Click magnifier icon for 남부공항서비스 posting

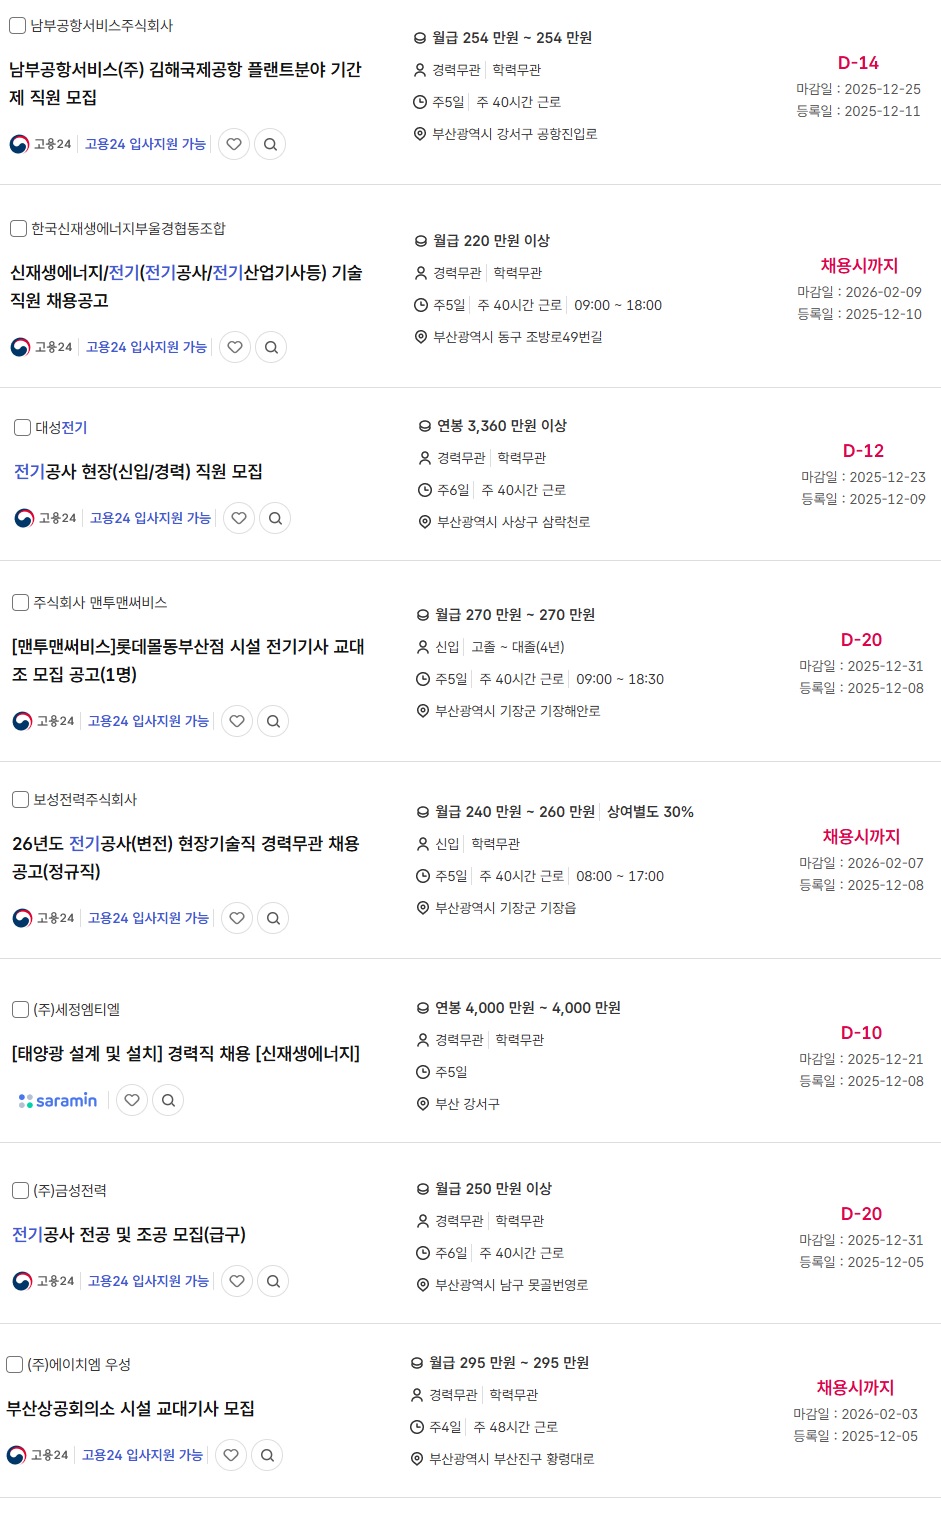(x=270, y=144)
